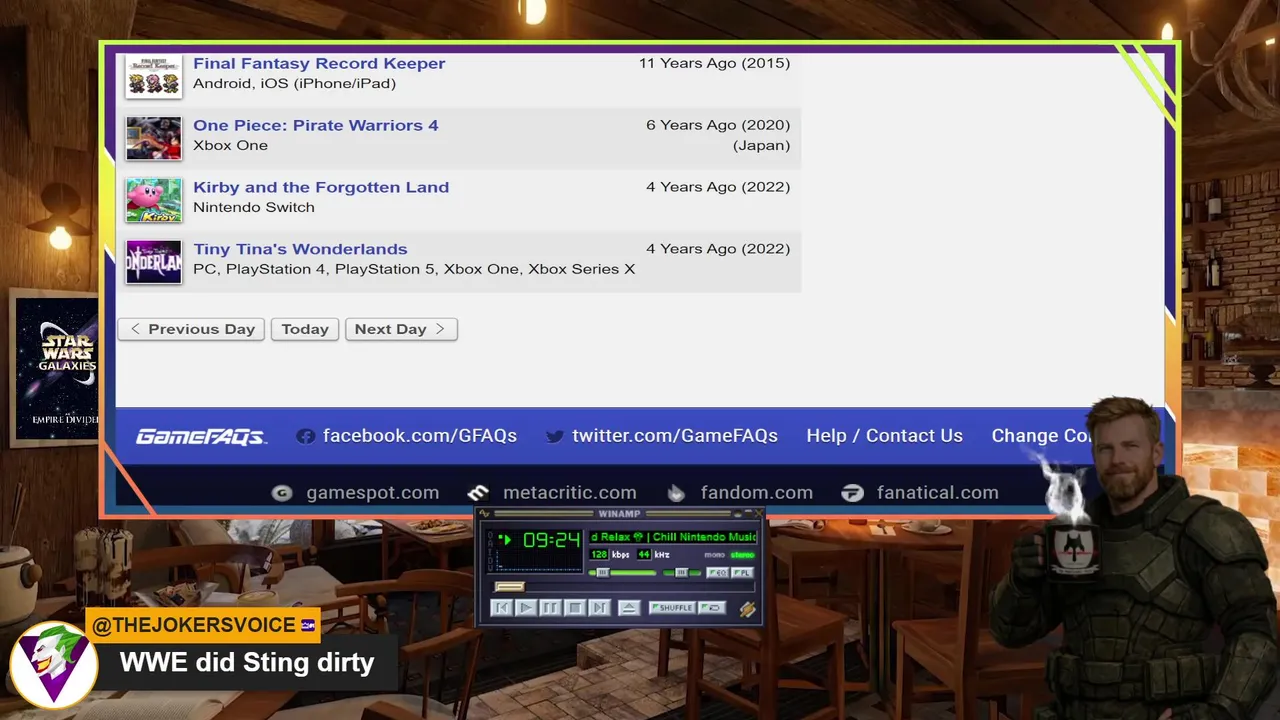Click the Winamp seek position bar
The image size is (1280, 720).
624,587
